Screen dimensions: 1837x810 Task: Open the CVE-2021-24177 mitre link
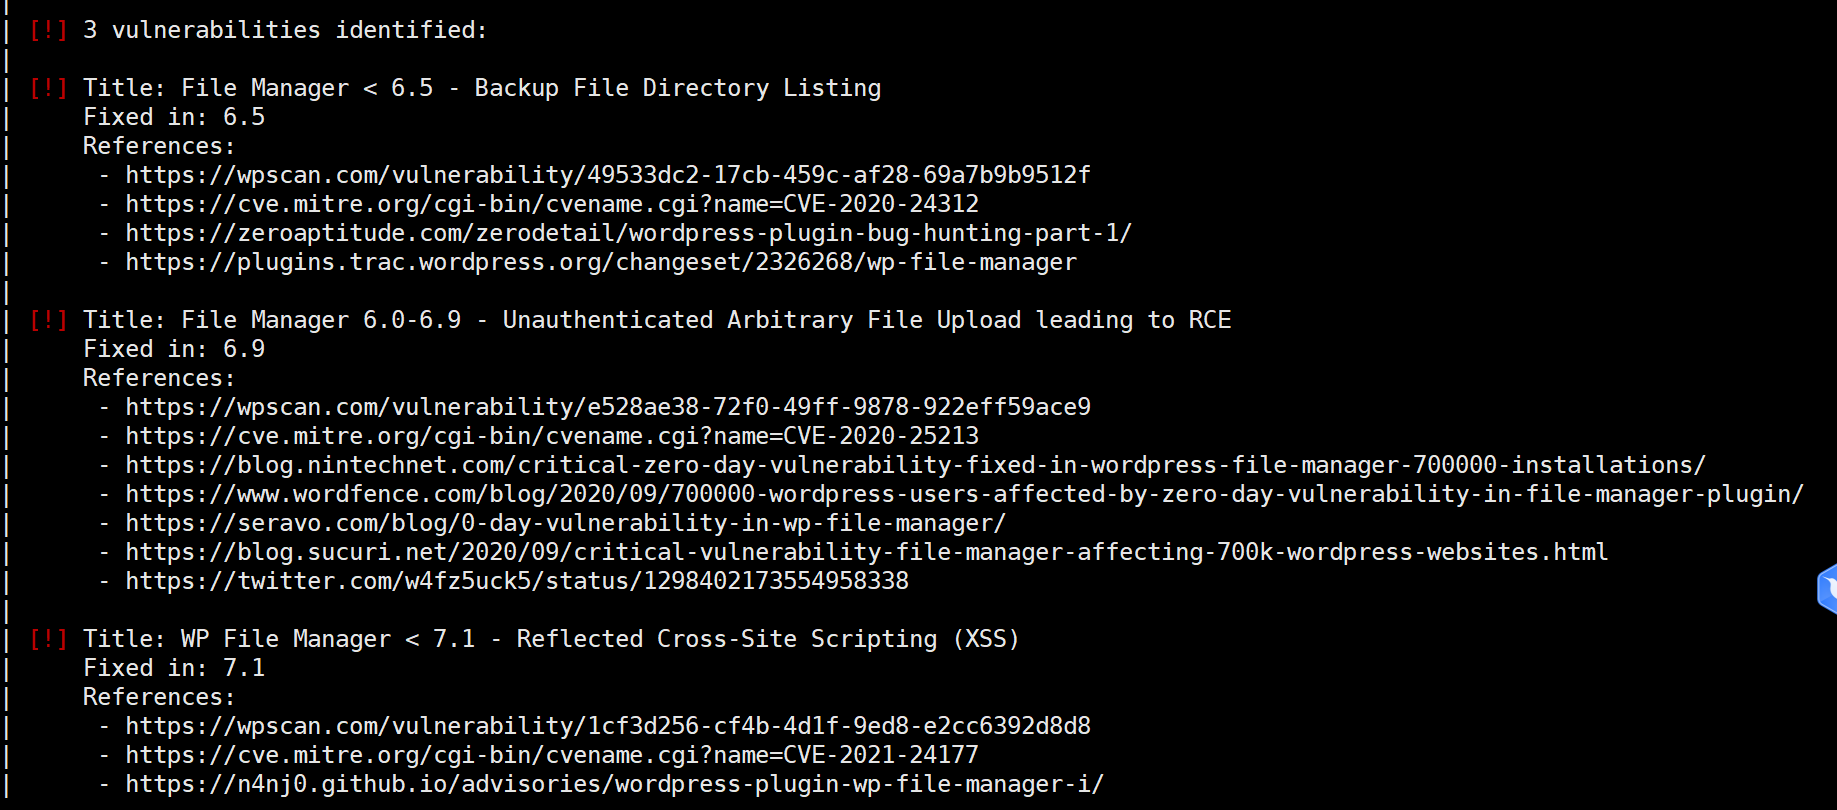coord(552,755)
